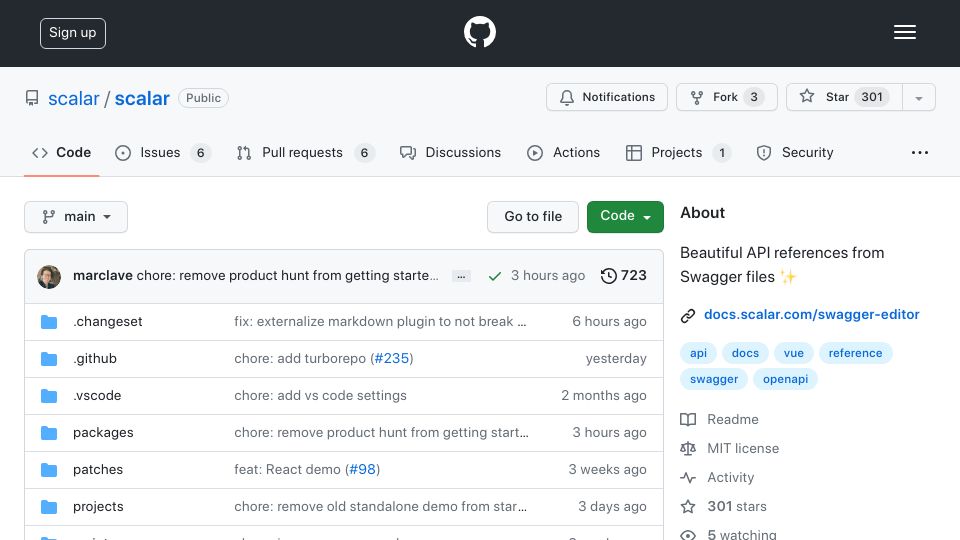Open pull request #235 link
Image resolution: width=960 pixels, height=540 pixels.
click(392, 359)
